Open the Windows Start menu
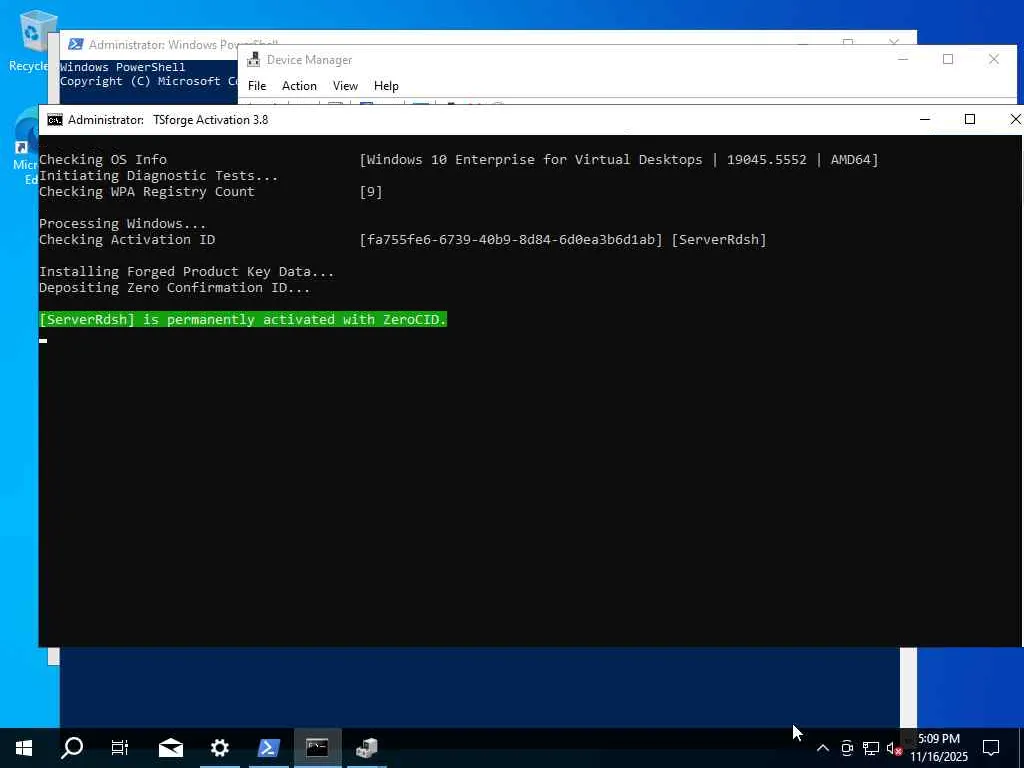Image resolution: width=1024 pixels, height=768 pixels. [24, 748]
